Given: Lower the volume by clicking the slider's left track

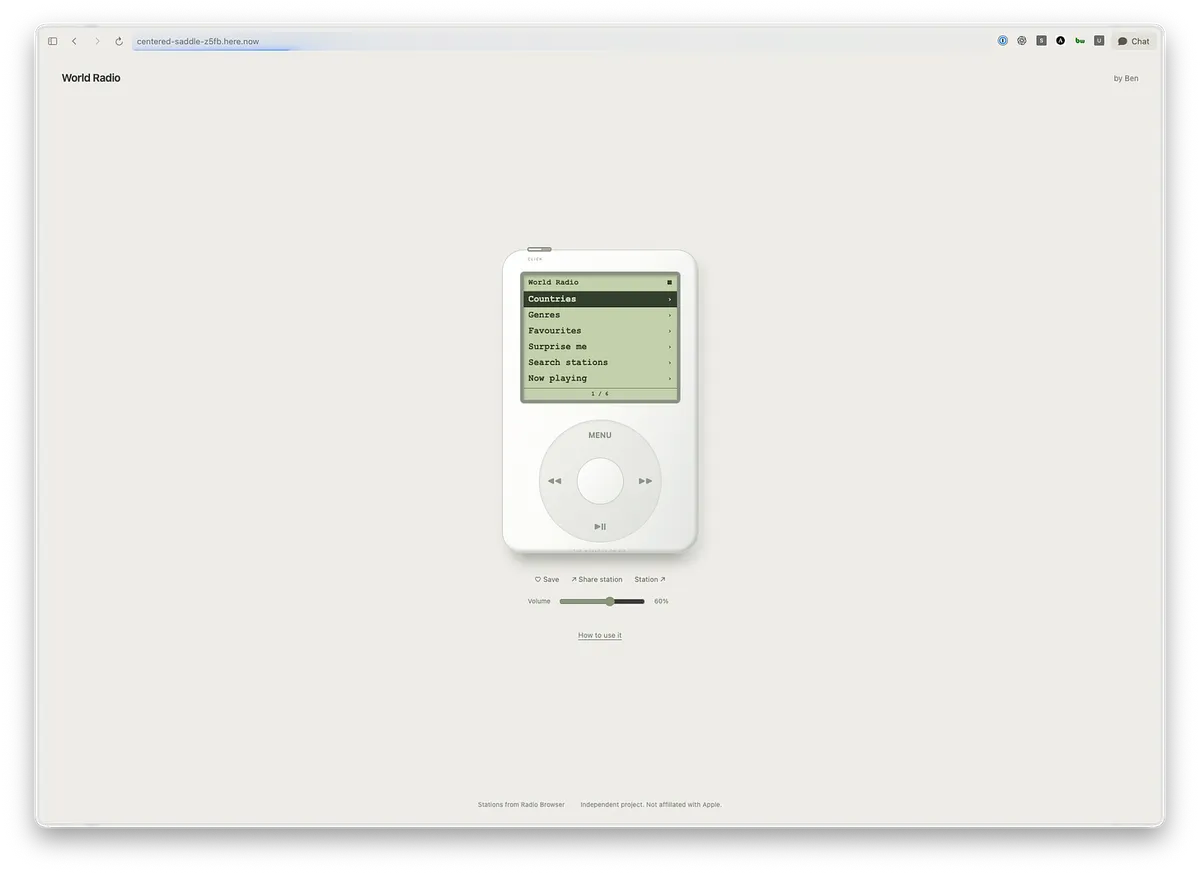Looking at the screenshot, I should pos(582,602).
